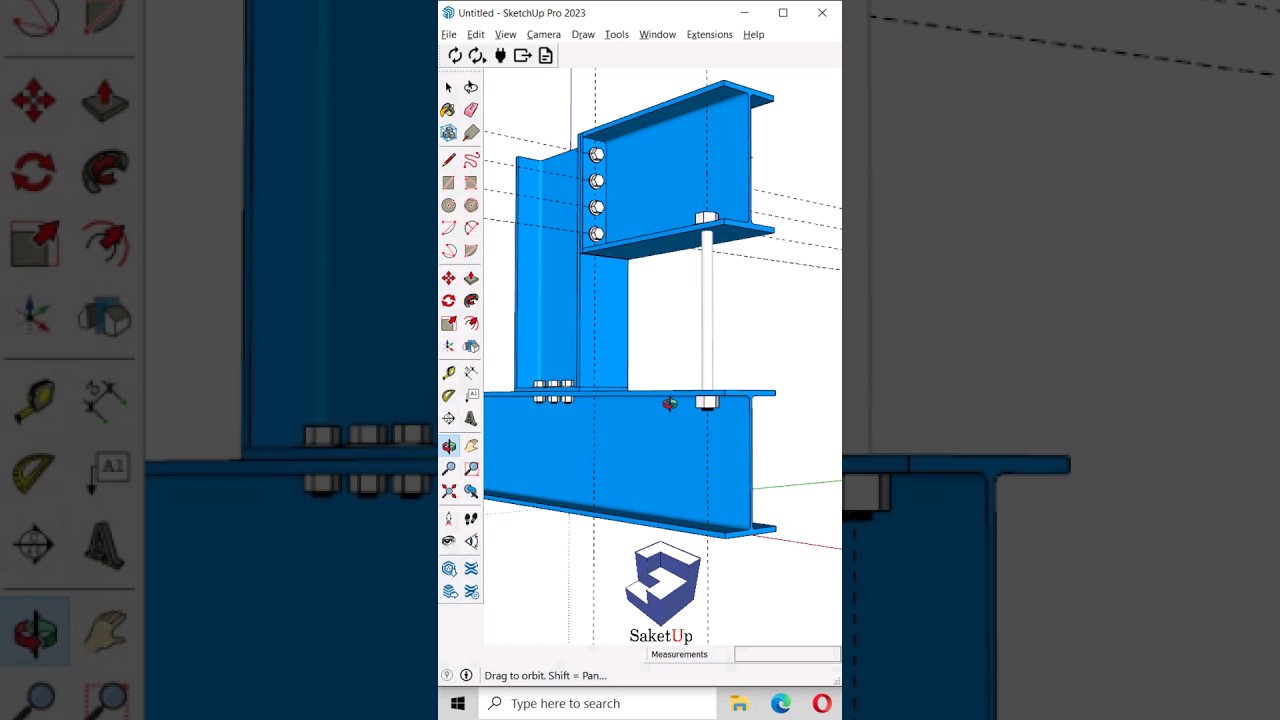Open the Camera menu

544,34
